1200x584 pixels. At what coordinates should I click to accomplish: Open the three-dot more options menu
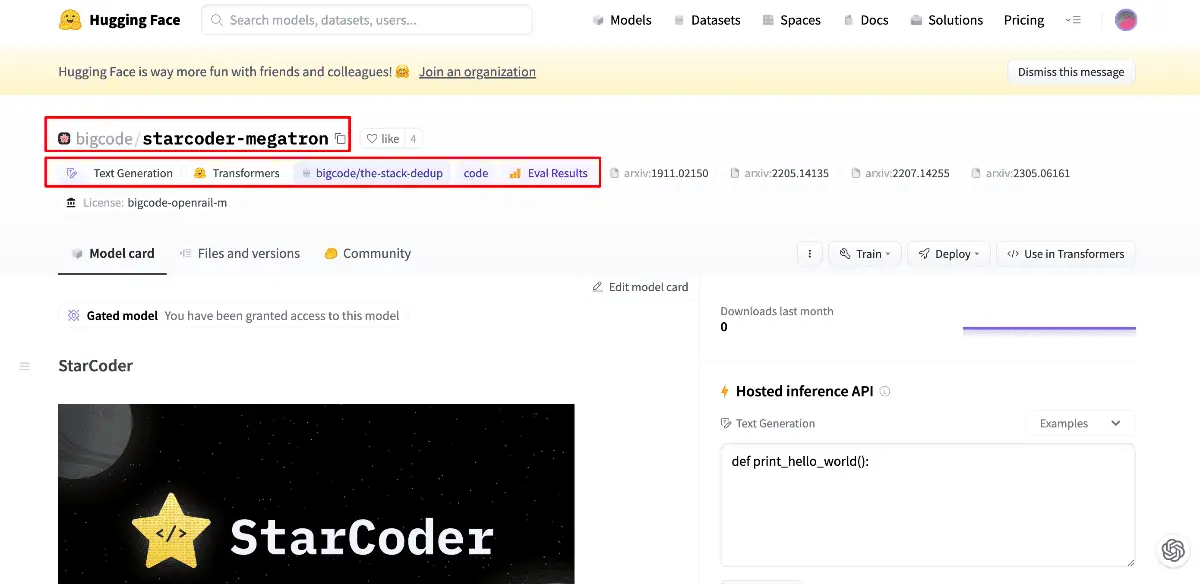809,254
